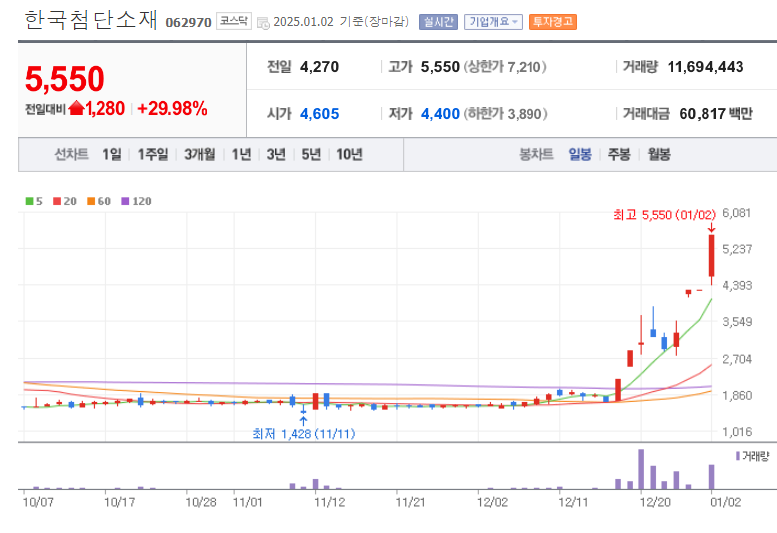Click the calendar icon beside the date
The width and height of the screenshot is (777, 533).
264,23
